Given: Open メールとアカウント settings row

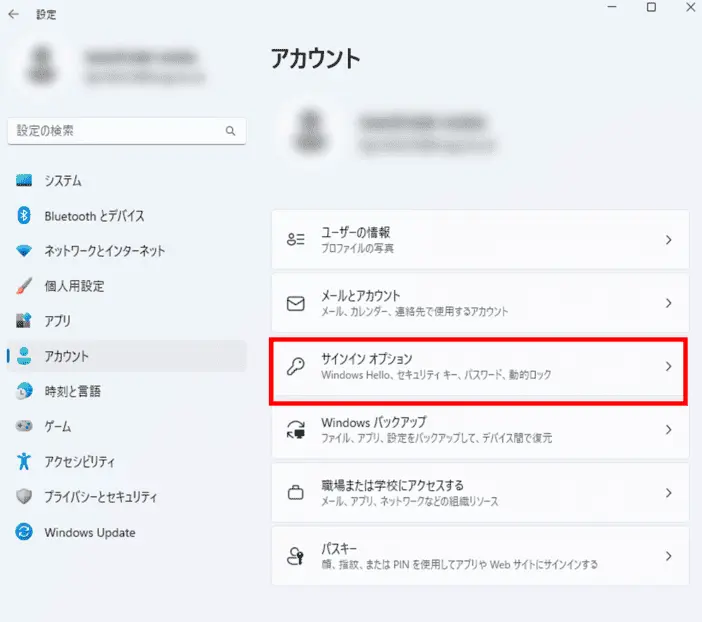Looking at the screenshot, I should [480, 303].
